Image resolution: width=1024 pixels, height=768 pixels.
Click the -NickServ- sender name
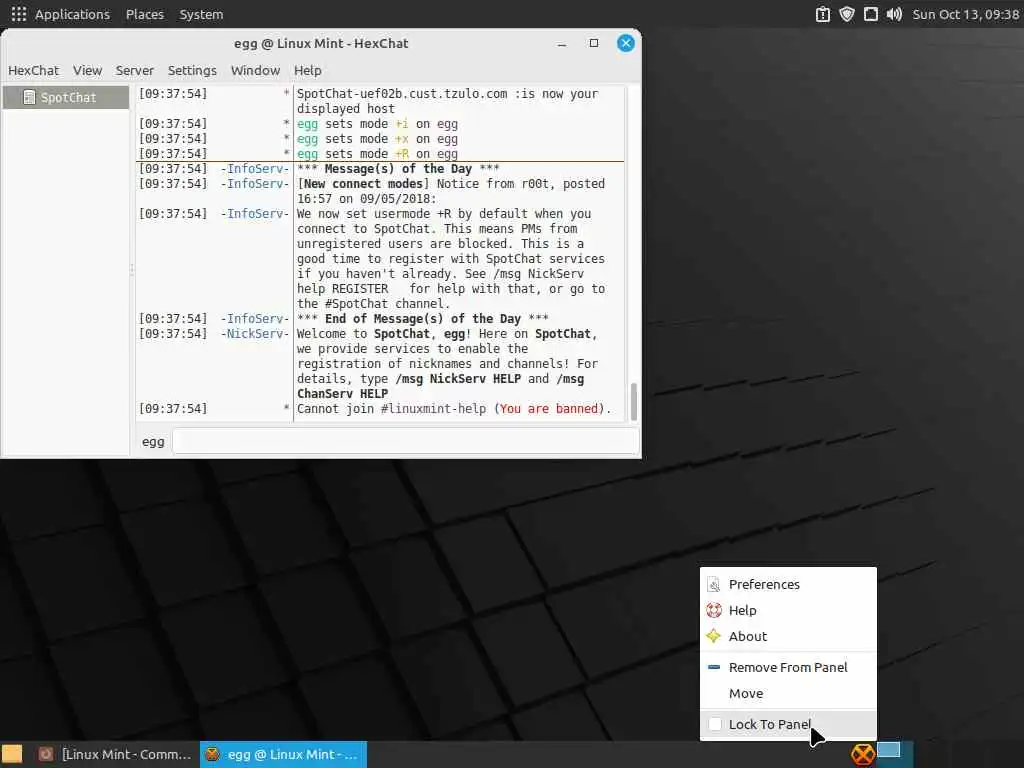click(255, 334)
